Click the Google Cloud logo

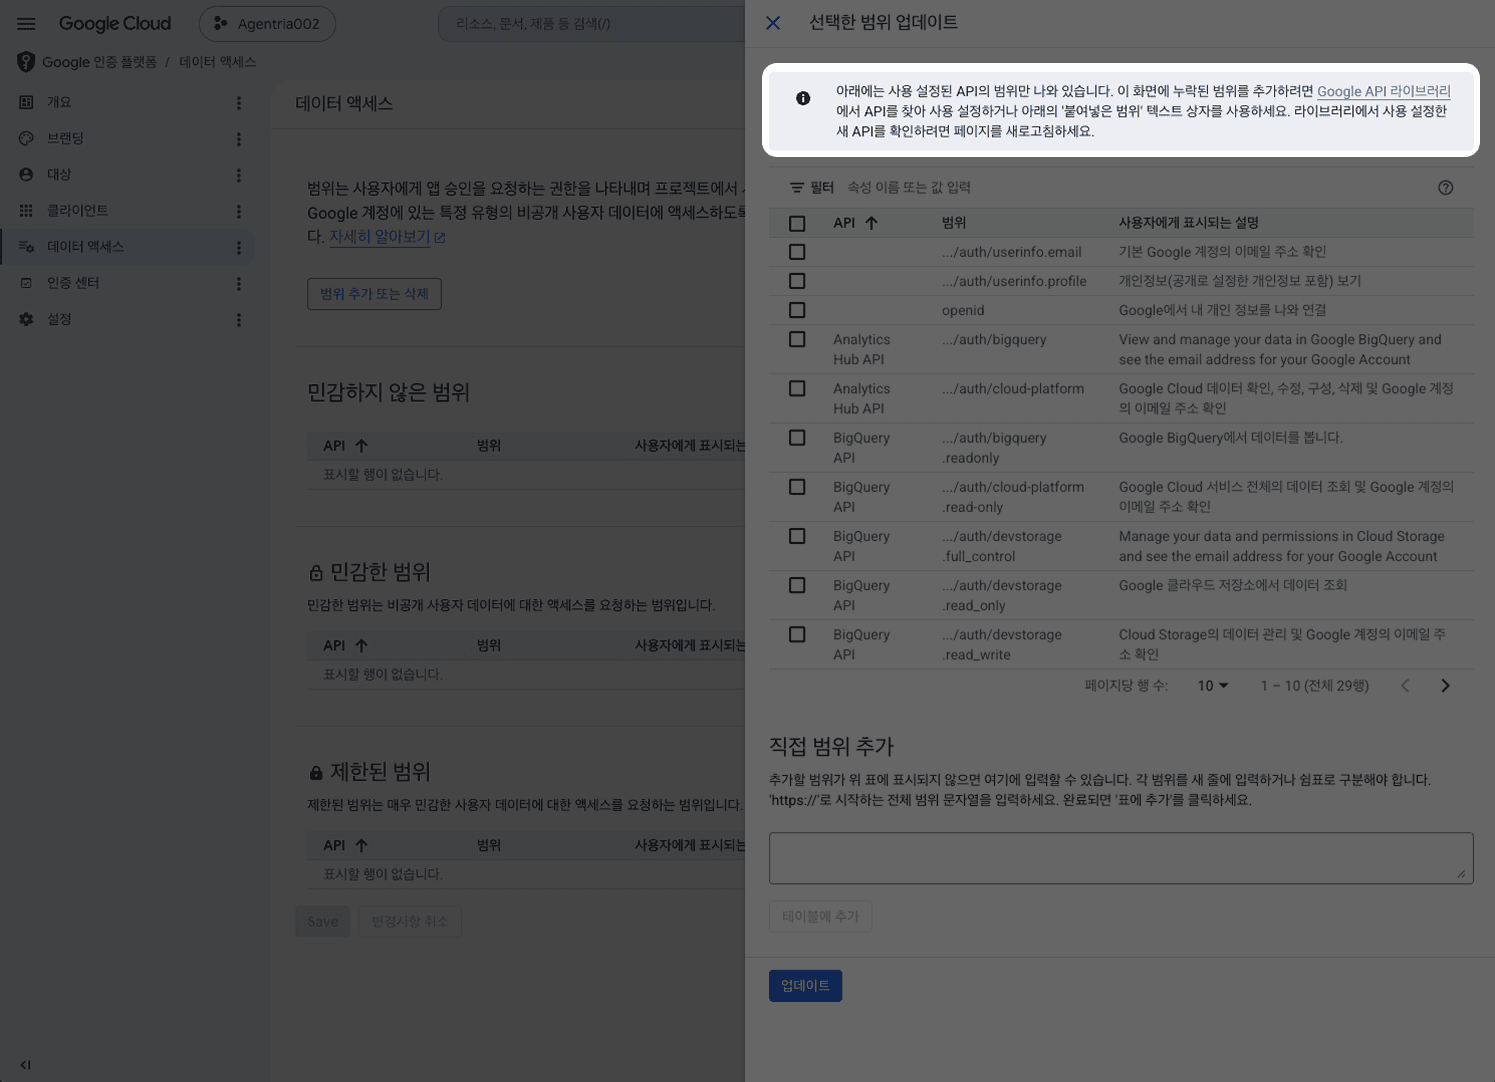click(x=115, y=23)
